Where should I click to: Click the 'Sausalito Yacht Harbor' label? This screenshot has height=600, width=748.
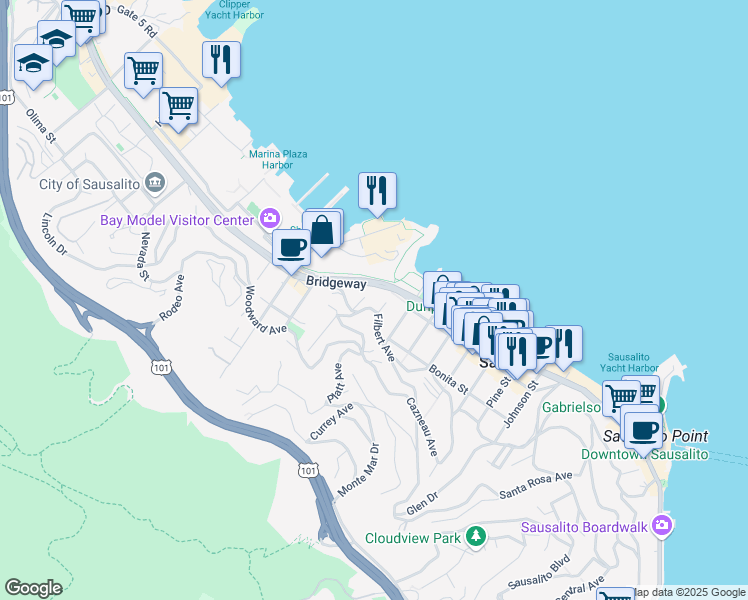click(x=629, y=362)
